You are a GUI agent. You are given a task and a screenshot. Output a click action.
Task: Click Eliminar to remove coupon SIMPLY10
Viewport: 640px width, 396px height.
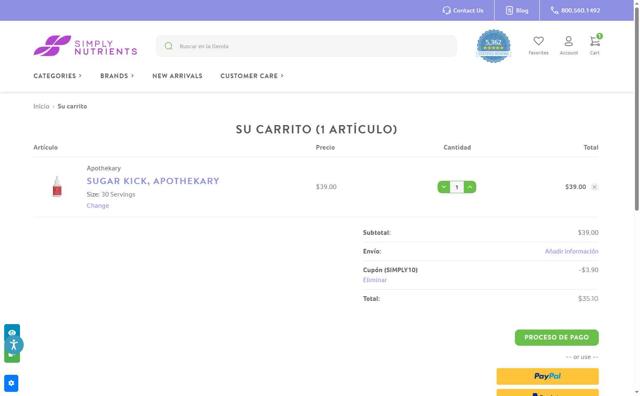(375, 280)
